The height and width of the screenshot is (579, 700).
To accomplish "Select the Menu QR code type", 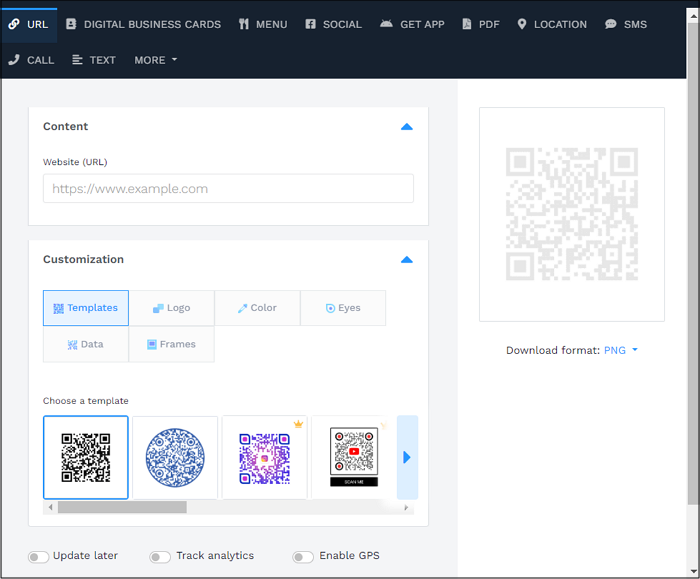I will click(x=263, y=24).
